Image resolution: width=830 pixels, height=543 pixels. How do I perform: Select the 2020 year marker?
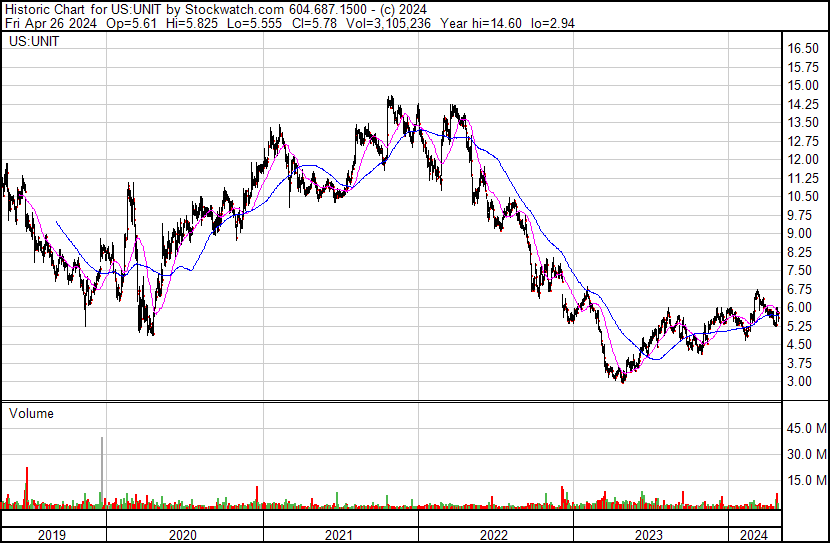(183, 535)
